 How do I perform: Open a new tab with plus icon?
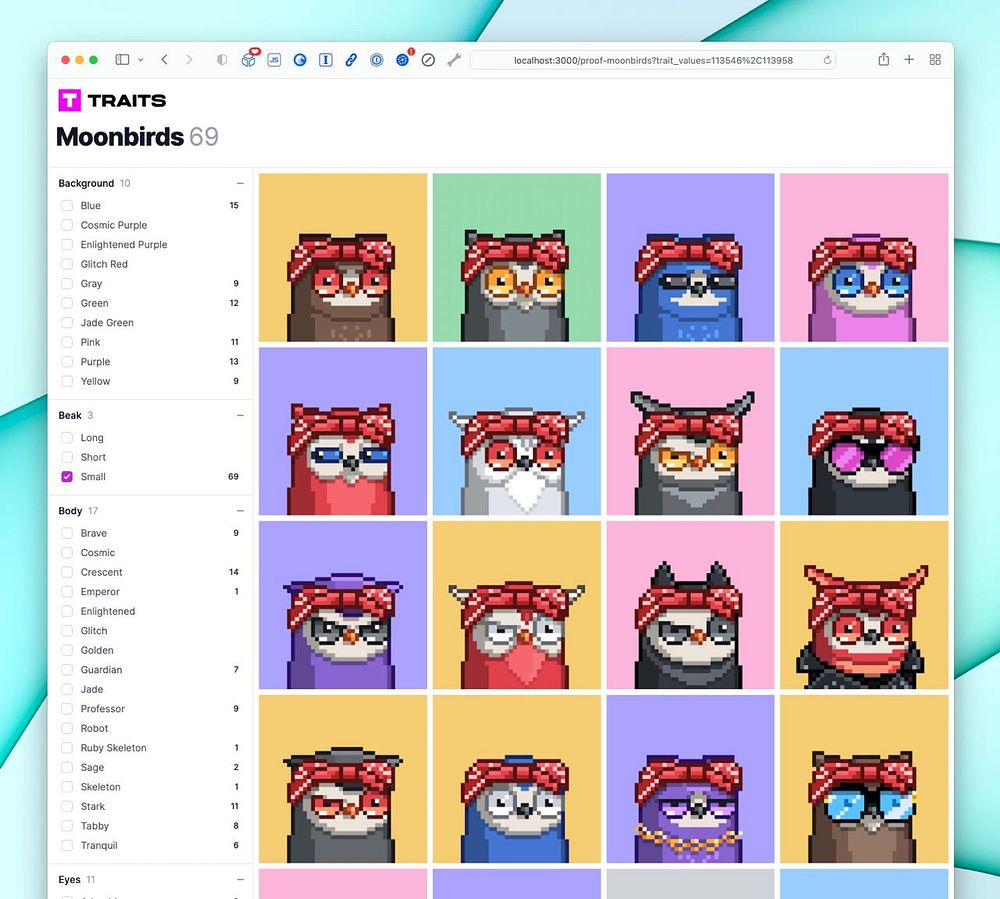point(909,59)
